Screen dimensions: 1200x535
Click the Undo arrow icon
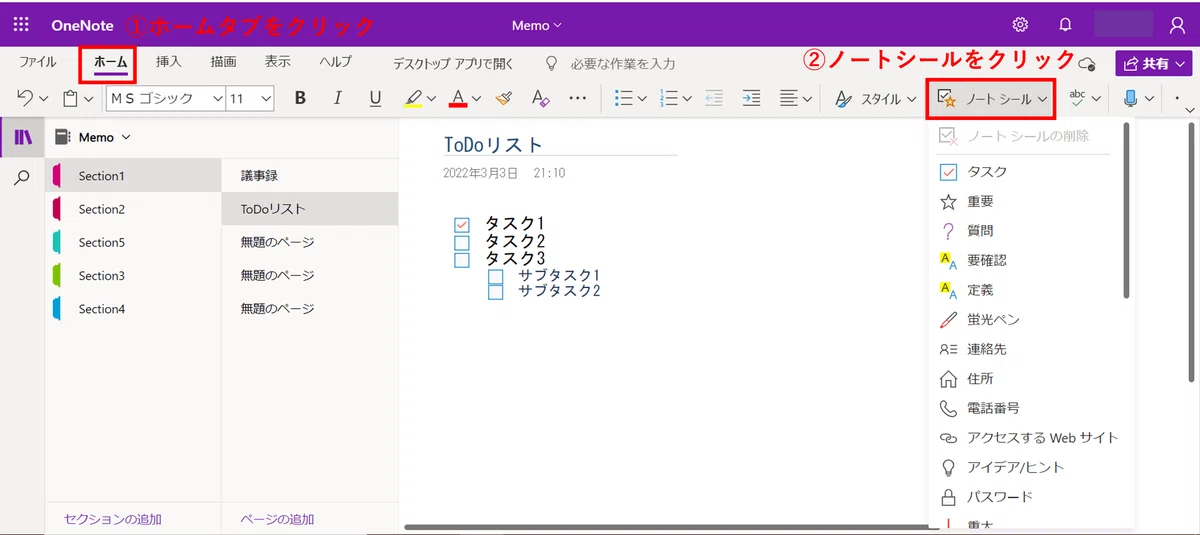coord(26,98)
